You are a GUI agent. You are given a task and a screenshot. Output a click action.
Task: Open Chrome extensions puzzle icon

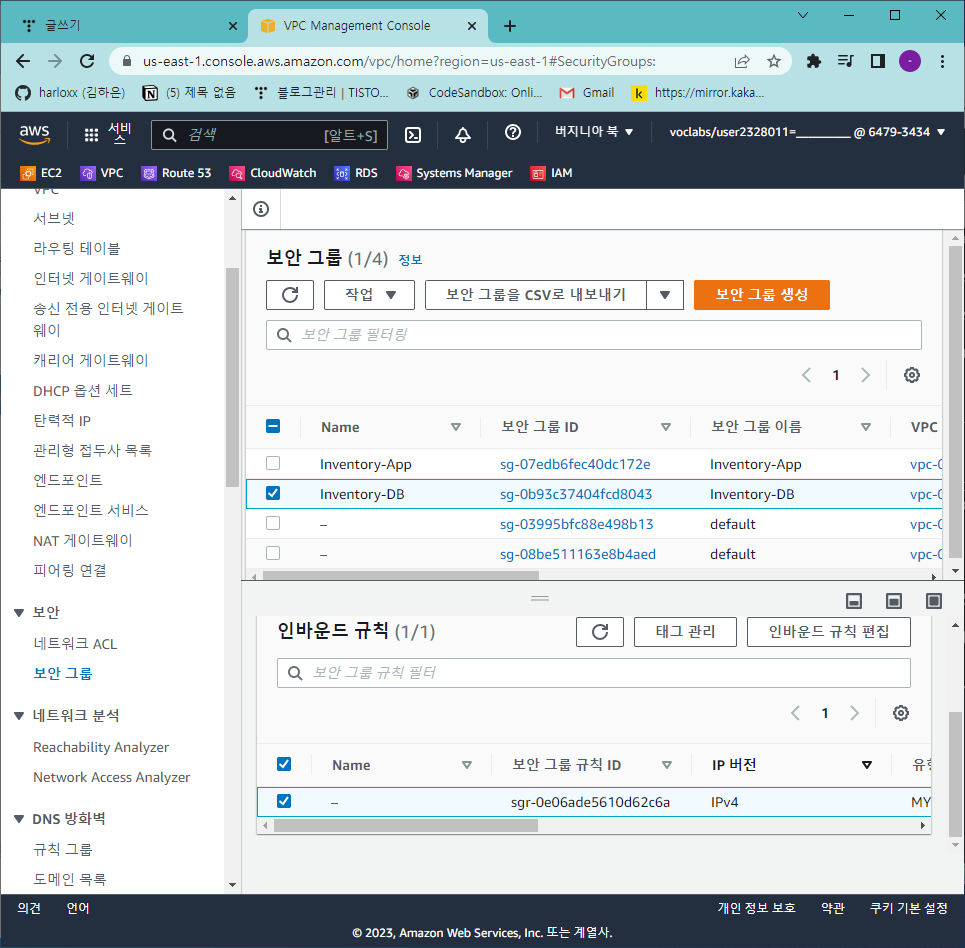pyautogui.click(x=814, y=61)
